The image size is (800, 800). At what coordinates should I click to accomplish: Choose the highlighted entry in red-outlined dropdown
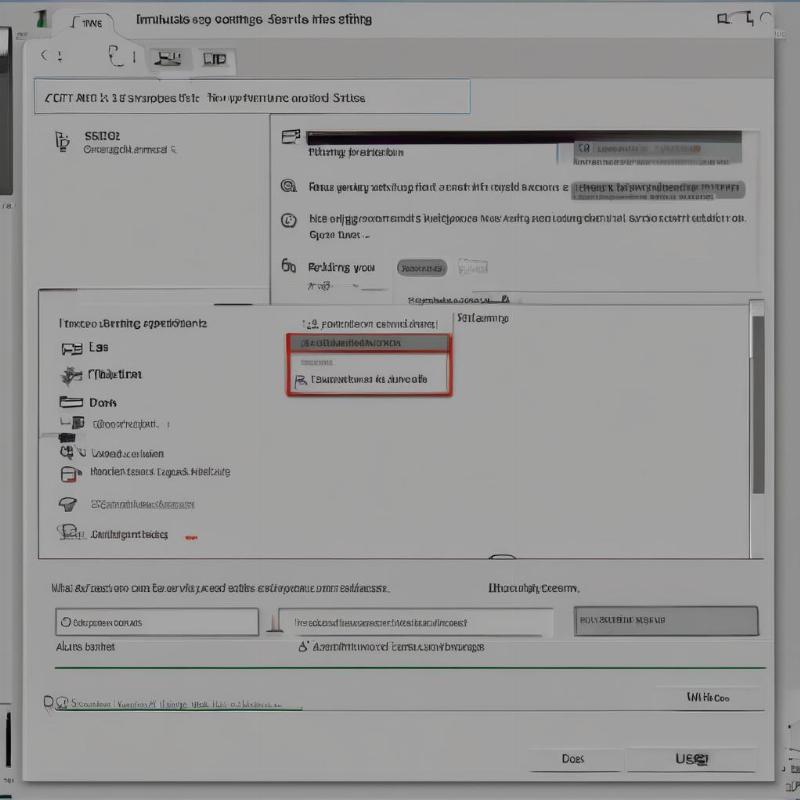pos(369,343)
